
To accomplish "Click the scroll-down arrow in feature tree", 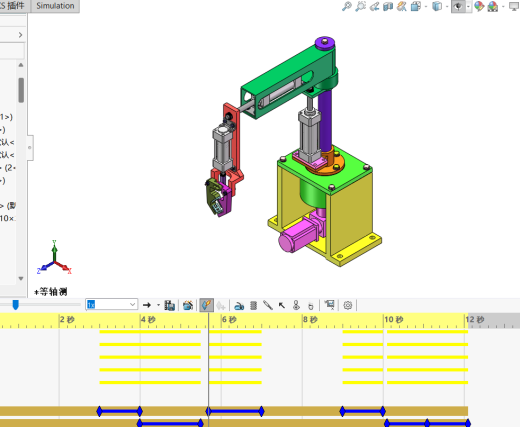I will click(x=21, y=278).
